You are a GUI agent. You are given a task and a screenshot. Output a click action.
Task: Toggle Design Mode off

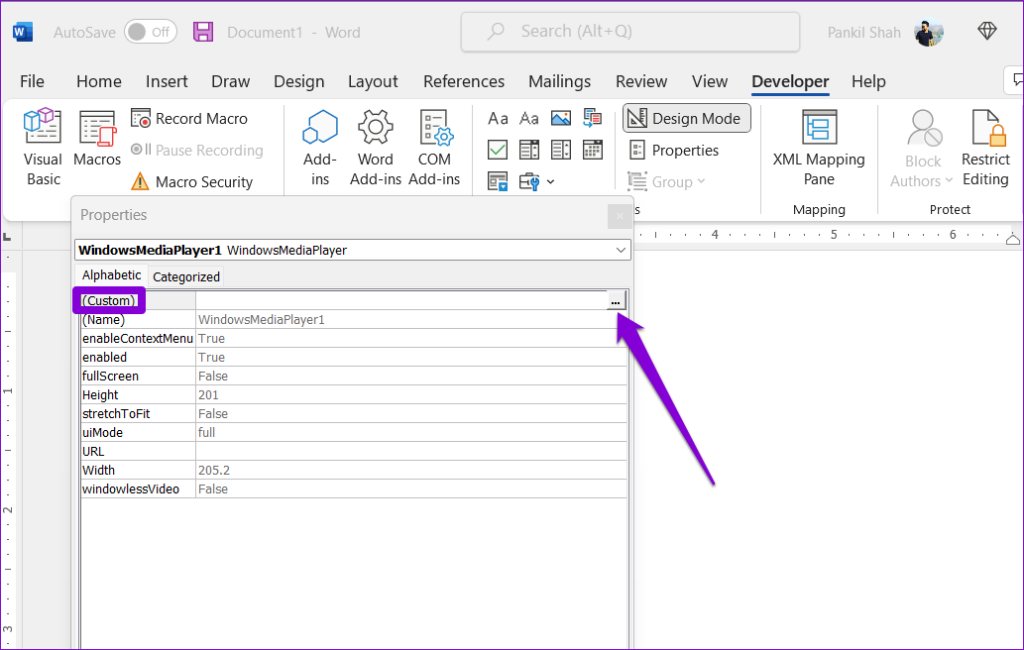[686, 118]
